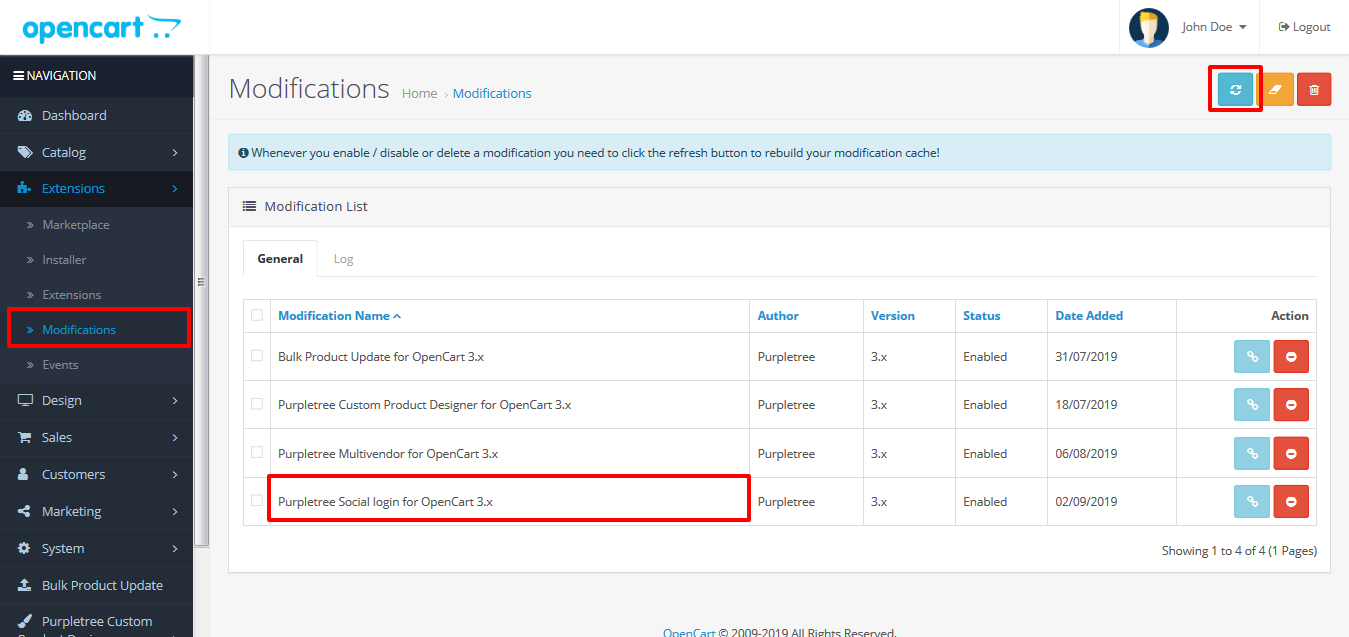The image size is (1349, 637).
Task: Collapse the Extensions menu chevron
Action: [175, 188]
